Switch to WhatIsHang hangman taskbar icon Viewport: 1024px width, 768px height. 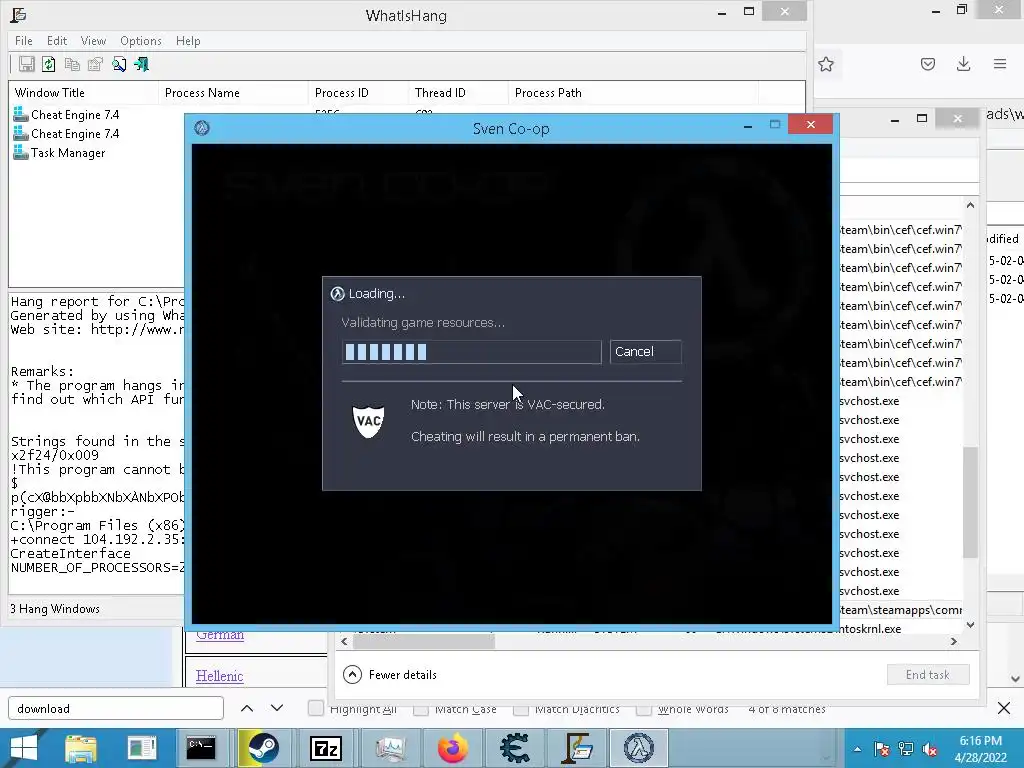coord(577,748)
